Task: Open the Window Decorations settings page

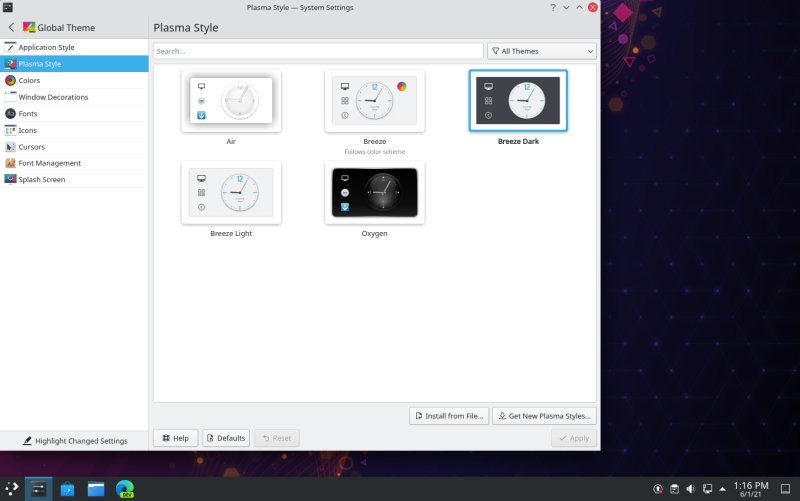Action: click(53, 97)
